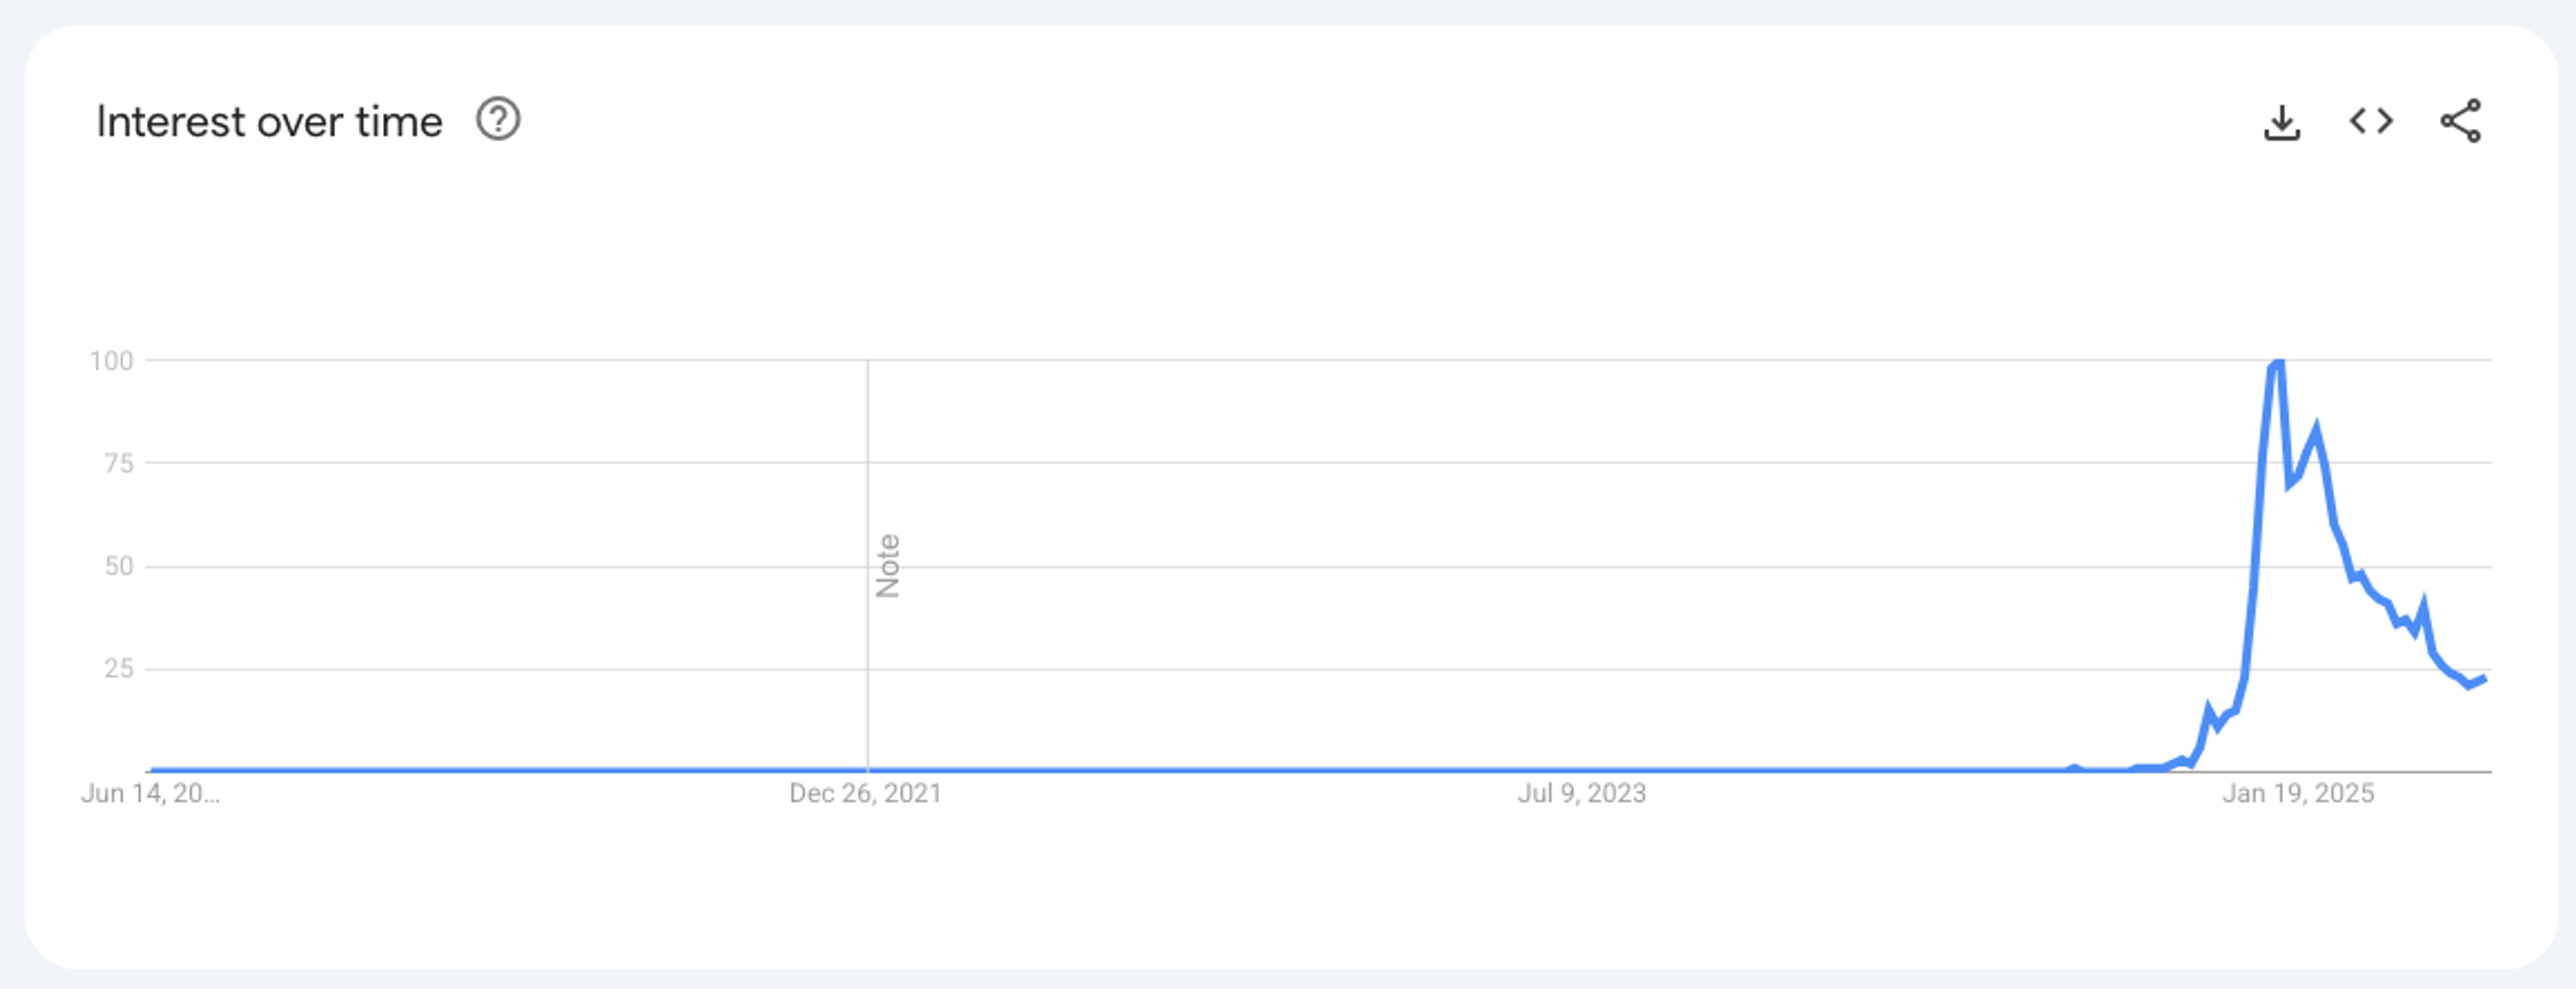Select the tiny blip on the flat baseline
Screen dimensions: 2576x989
point(2074,768)
